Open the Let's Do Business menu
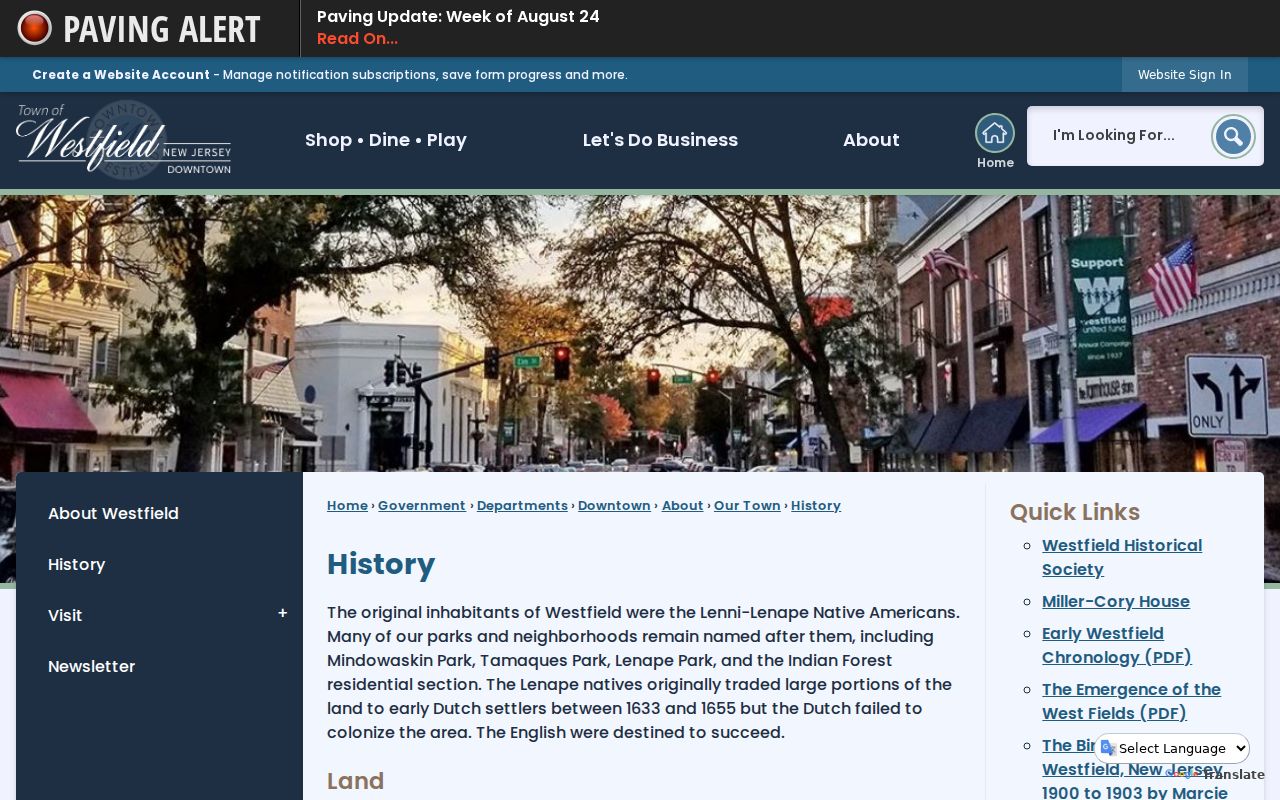This screenshot has height=800, width=1280. (x=660, y=140)
